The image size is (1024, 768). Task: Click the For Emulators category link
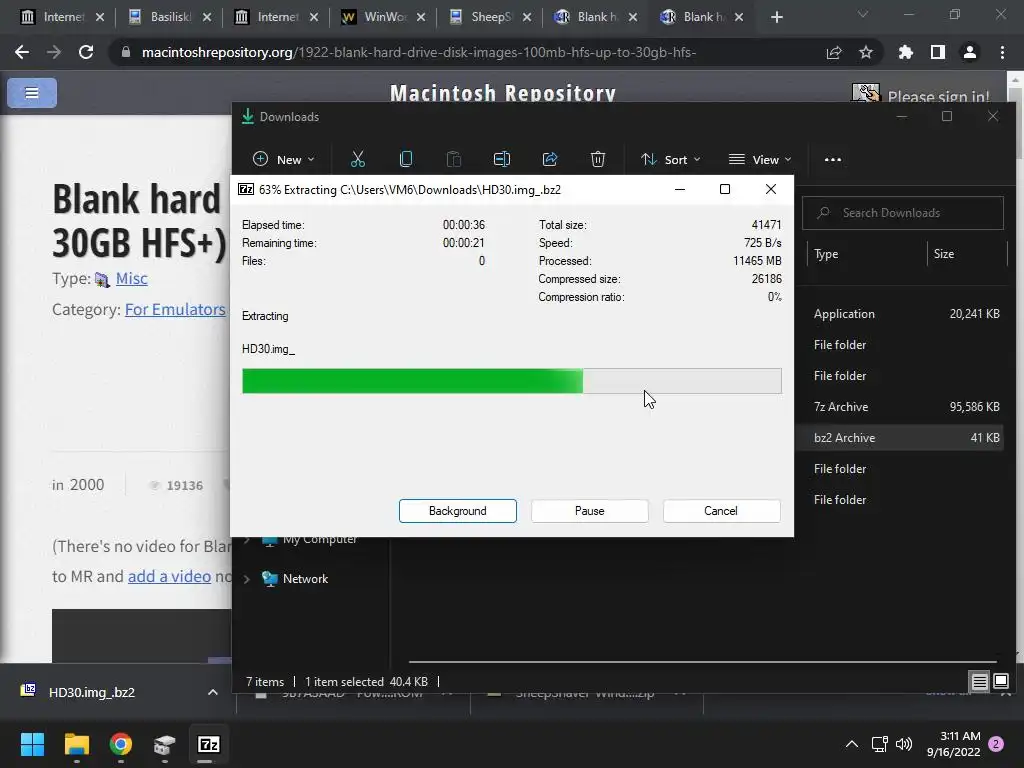point(175,310)
